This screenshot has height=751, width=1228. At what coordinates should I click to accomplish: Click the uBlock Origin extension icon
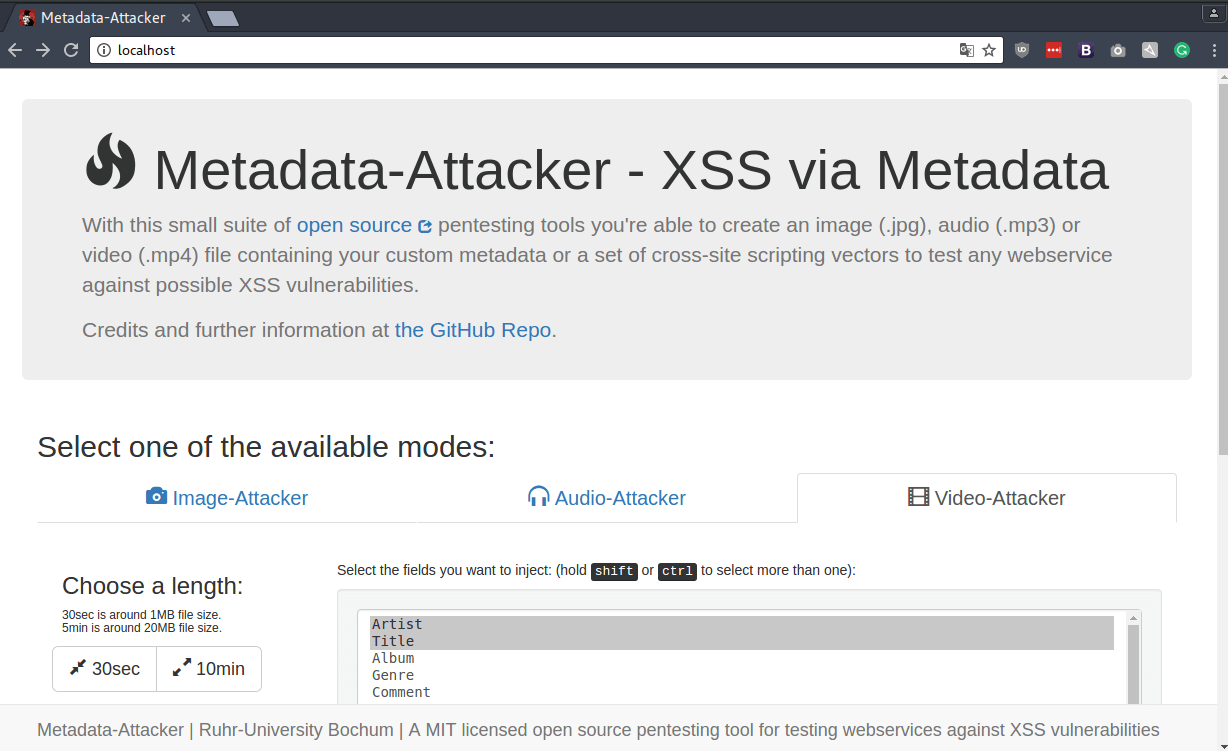tap(1021, 50)
